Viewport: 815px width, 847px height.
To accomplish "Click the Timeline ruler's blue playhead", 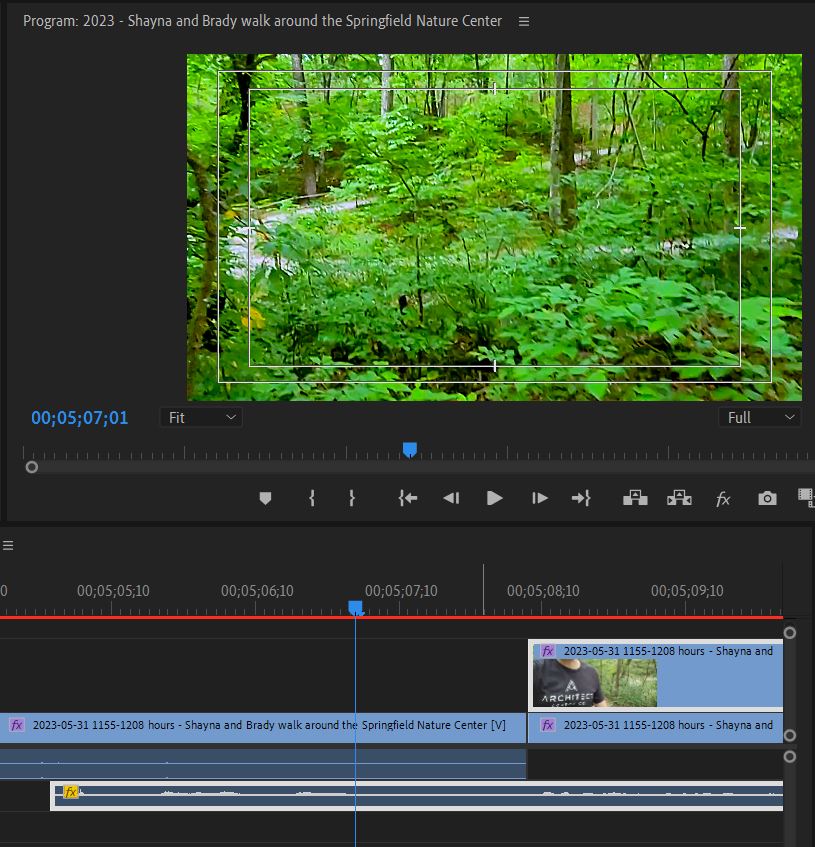I will click(355, 608).
